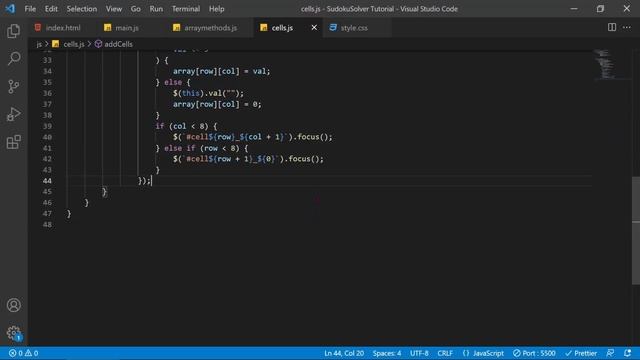Click line number 34 in the gutter

(x=47, y=71)
